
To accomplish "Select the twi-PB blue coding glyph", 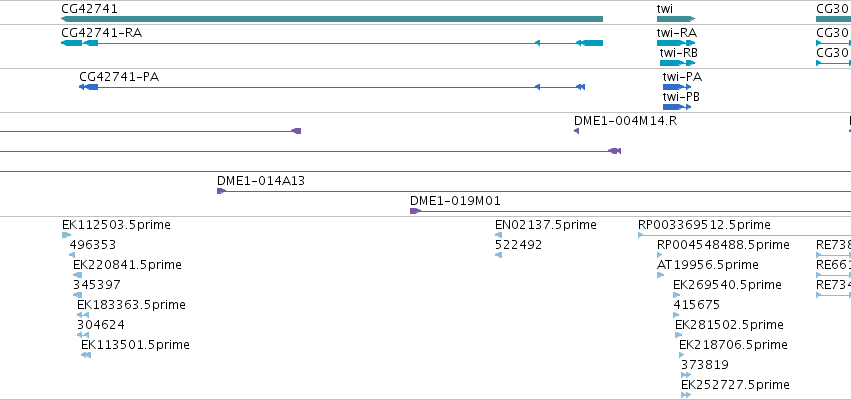I will click(677, 107).
